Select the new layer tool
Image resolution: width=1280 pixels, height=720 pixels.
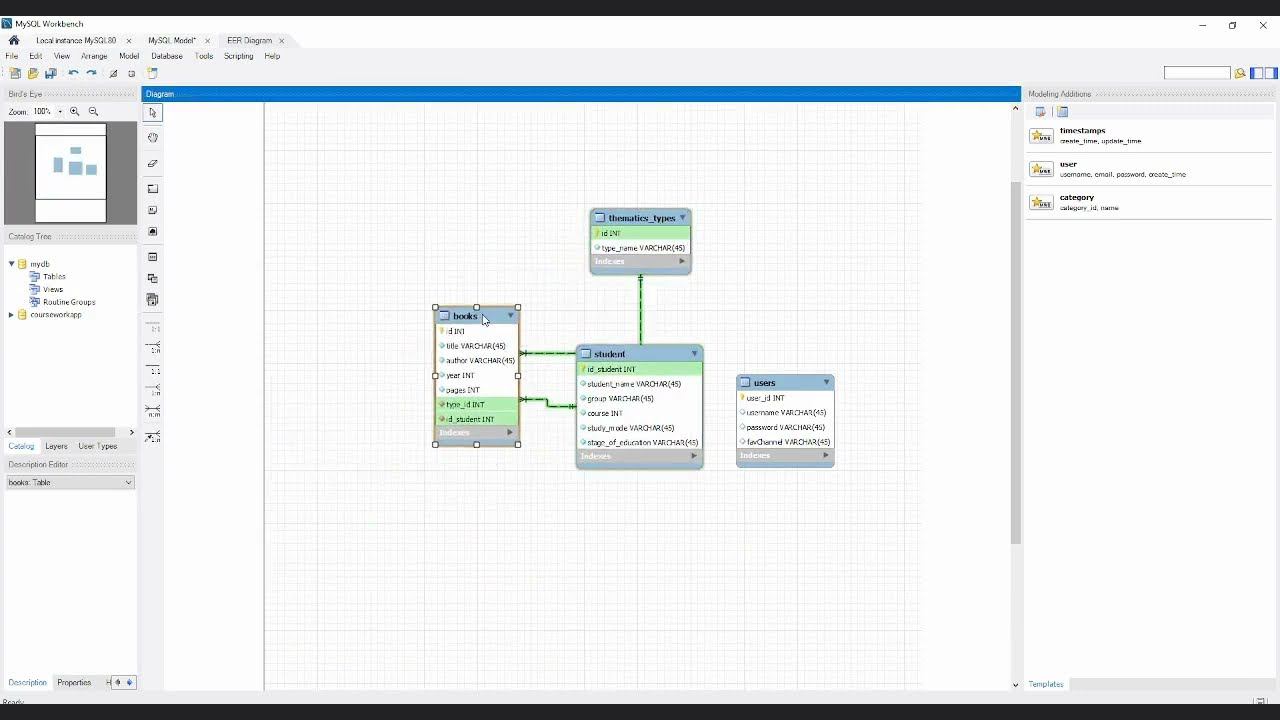click(153, 188)
